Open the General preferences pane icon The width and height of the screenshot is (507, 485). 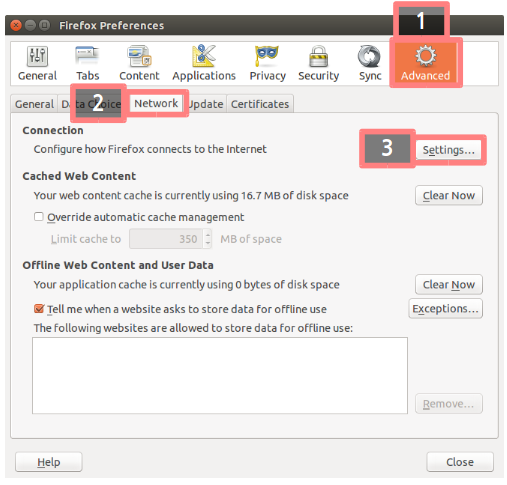point(37,64)
